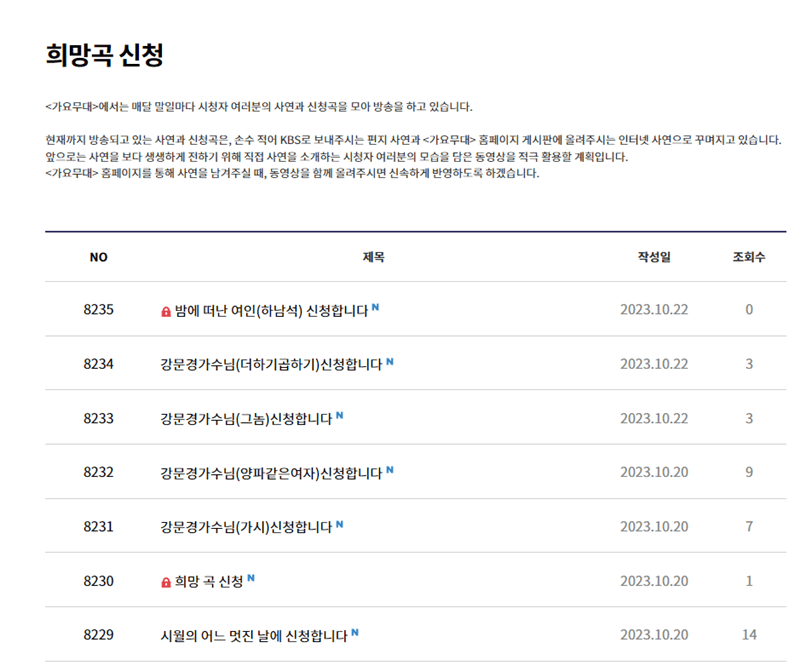
Task: Click the line starting 현재까지 방송되고 있는
Action: [413, 140]
